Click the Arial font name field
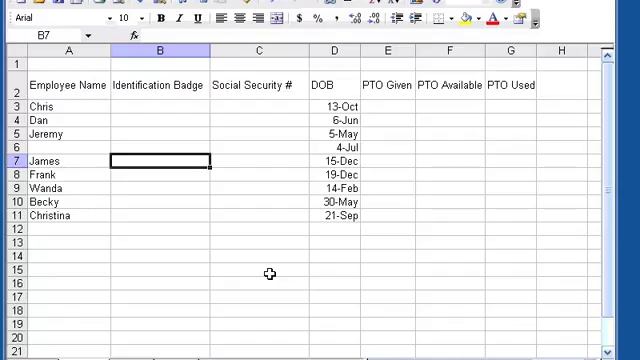Screen dimensions: 640x360 59,18
